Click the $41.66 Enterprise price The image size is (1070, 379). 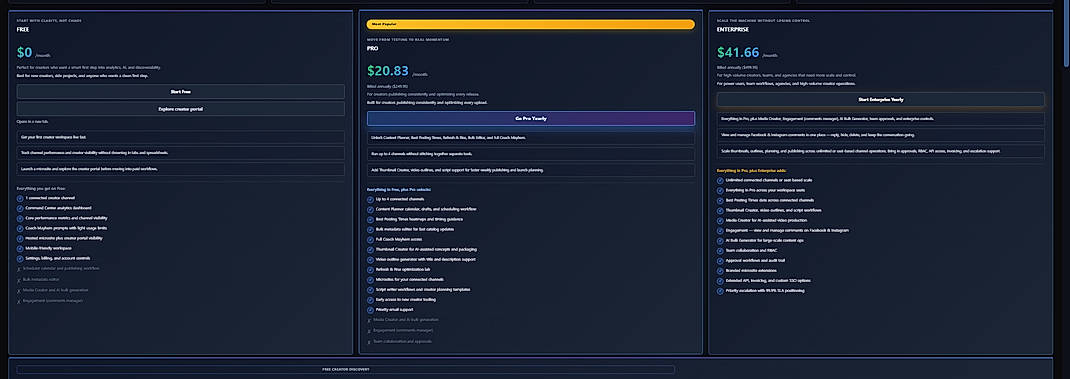coord(738,52)
